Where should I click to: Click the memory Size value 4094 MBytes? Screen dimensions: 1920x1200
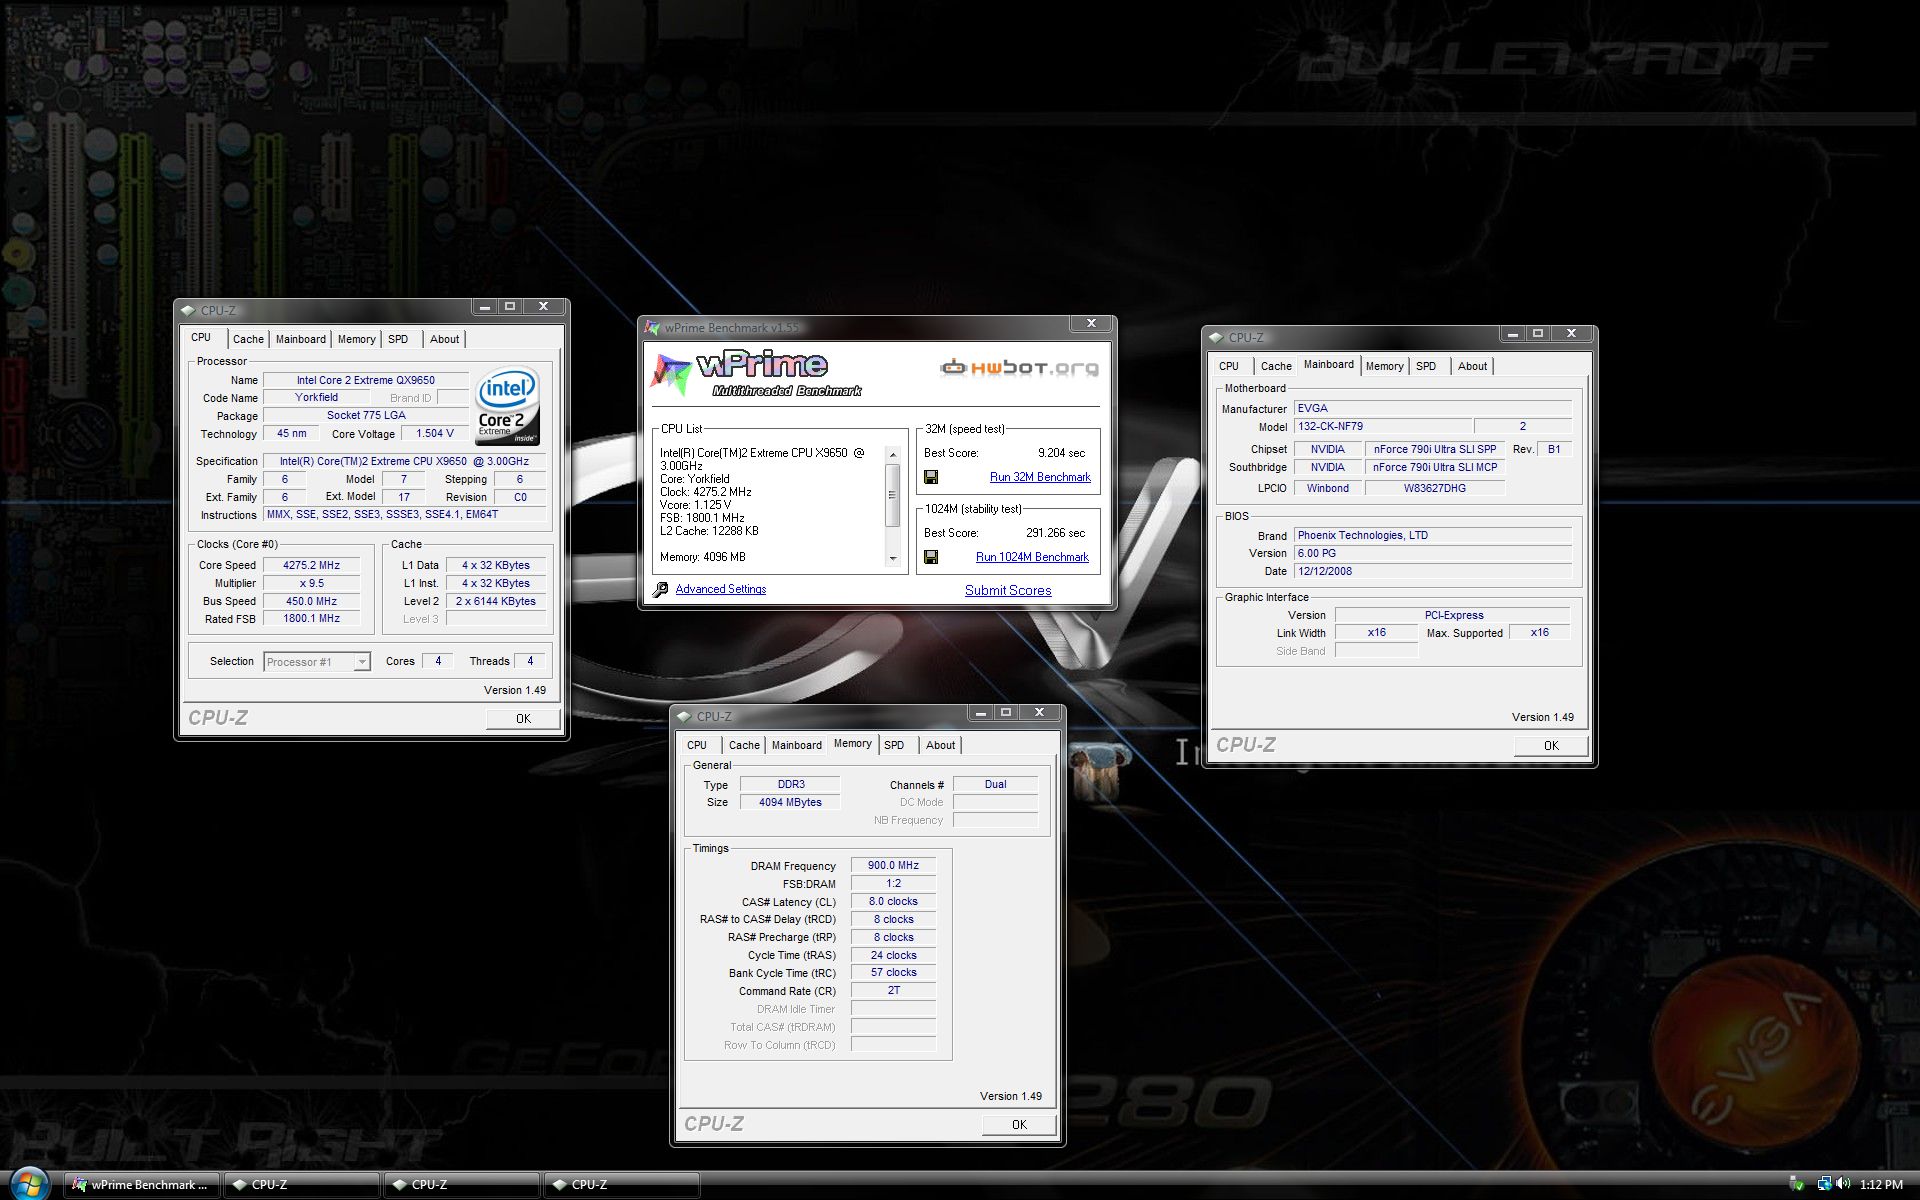pyautogui.click(x=790, y=802)
